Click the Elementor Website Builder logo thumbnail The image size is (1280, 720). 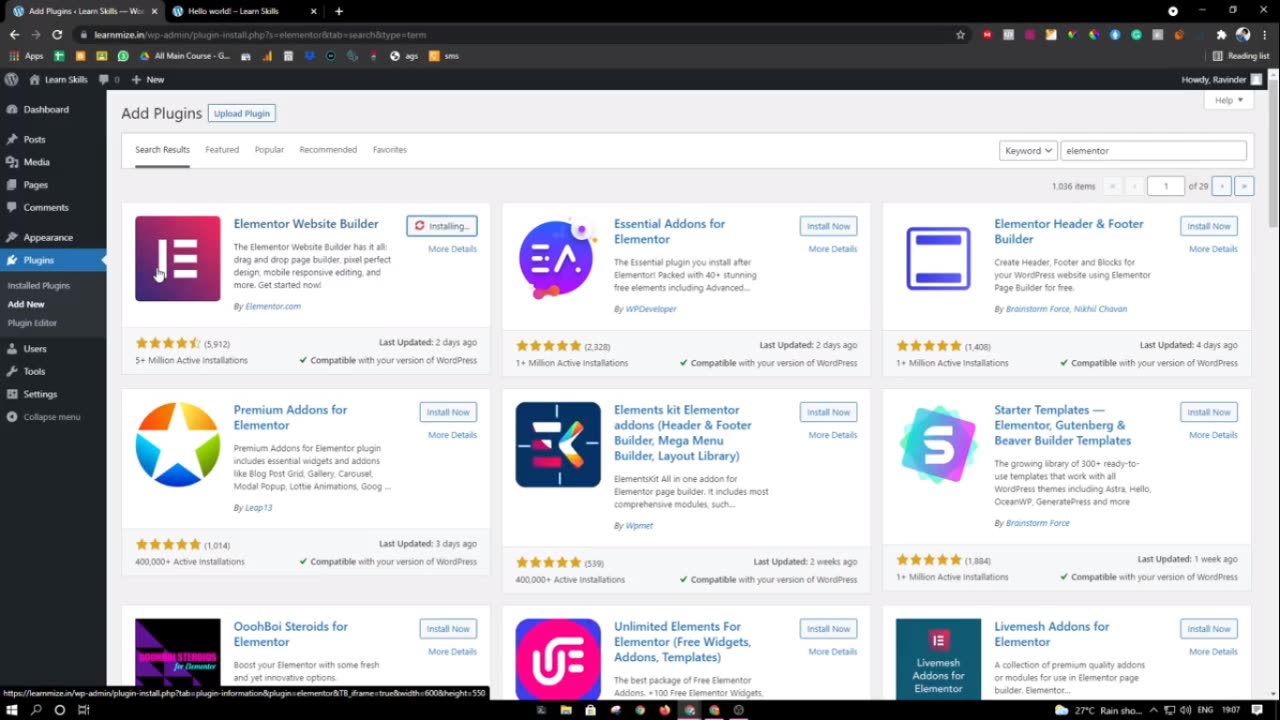(178, 258)
